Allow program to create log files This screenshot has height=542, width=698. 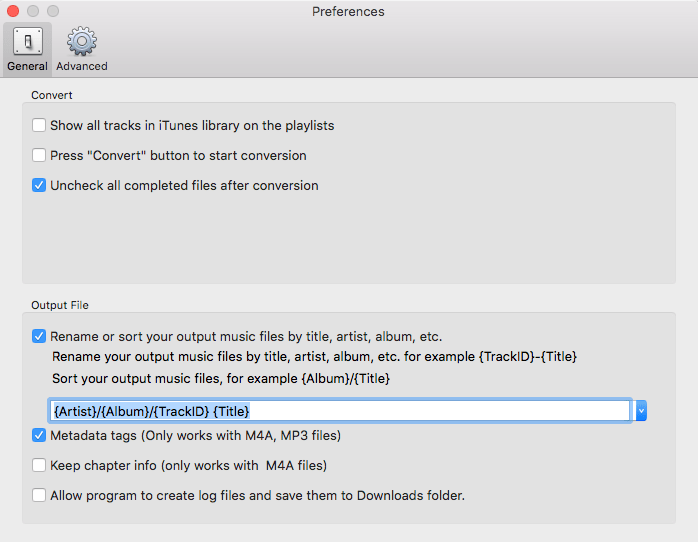[x=39, y=495]
